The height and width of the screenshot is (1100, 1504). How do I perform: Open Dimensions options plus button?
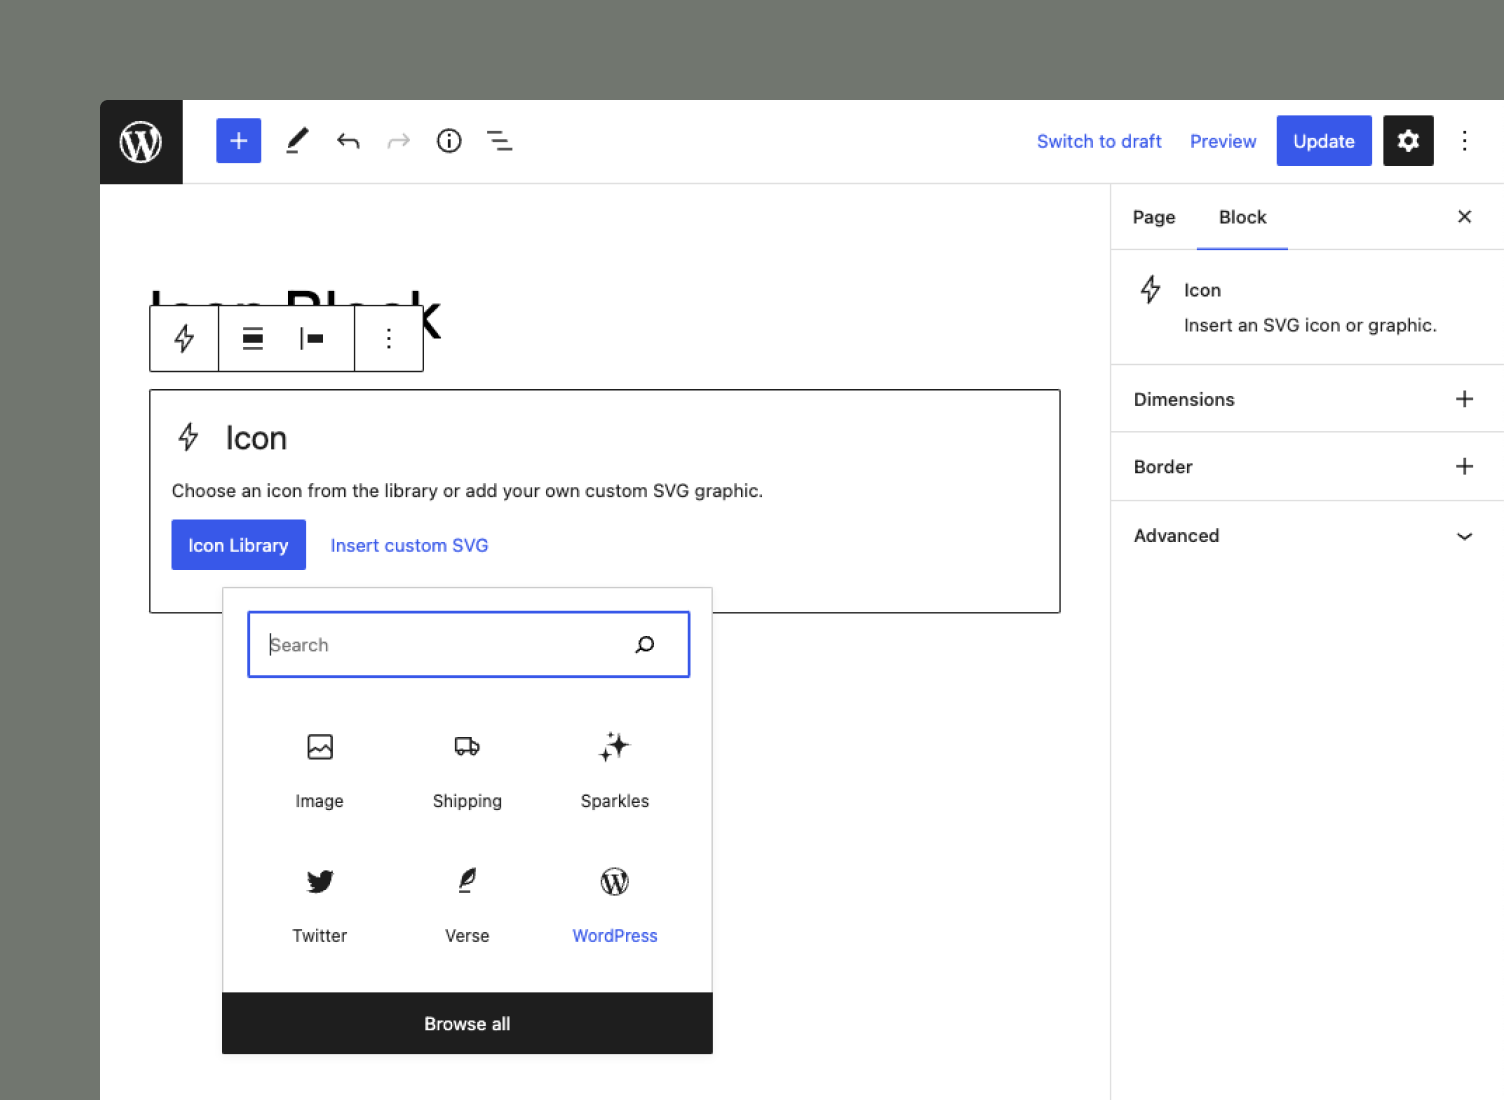(x=1464, y=399)
